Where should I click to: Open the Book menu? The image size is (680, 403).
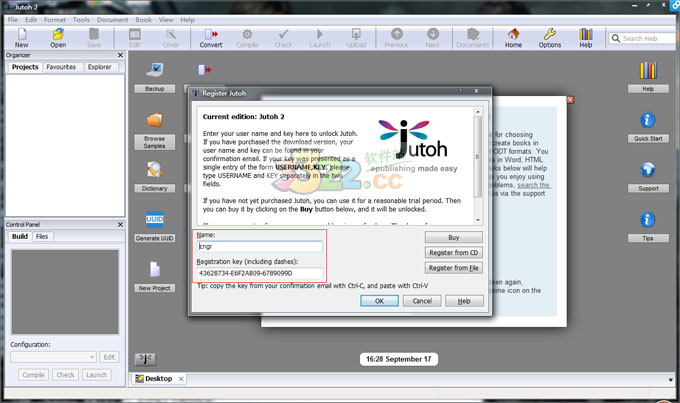pyautogui.click(x=144, y=20)
